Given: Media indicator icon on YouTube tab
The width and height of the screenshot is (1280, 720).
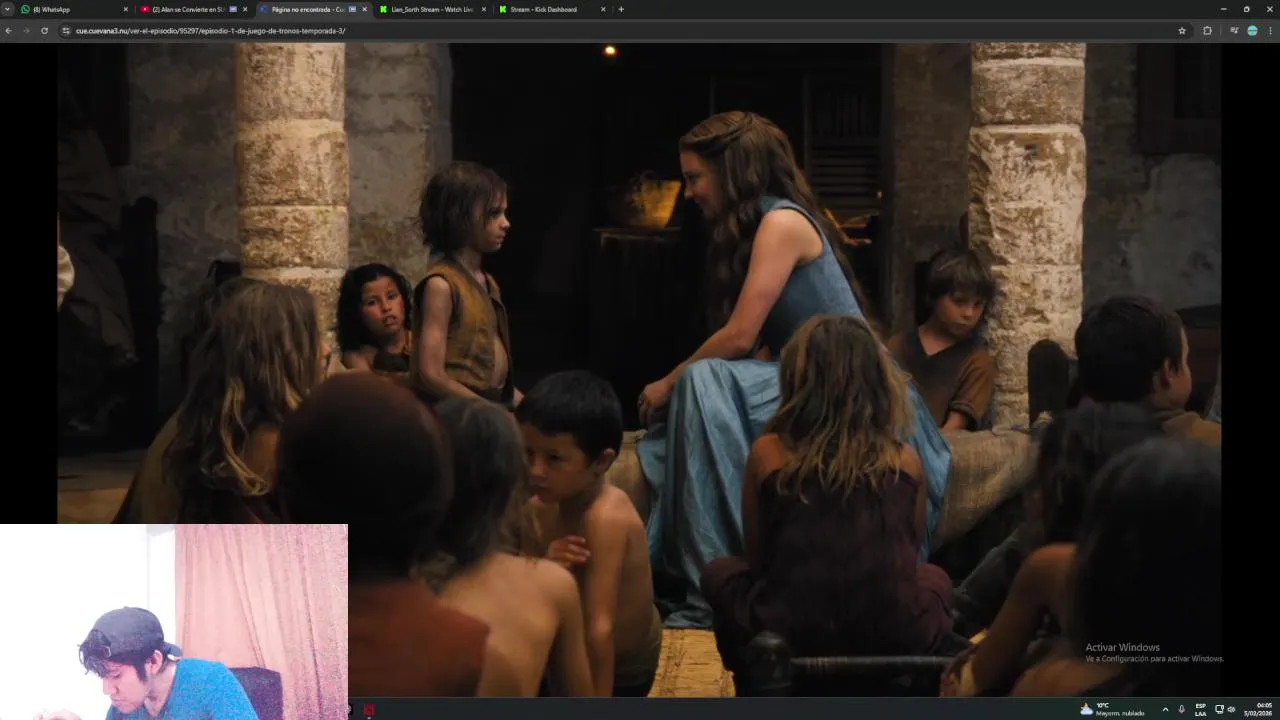Looking at the screenshot, I should click(233, 9).
